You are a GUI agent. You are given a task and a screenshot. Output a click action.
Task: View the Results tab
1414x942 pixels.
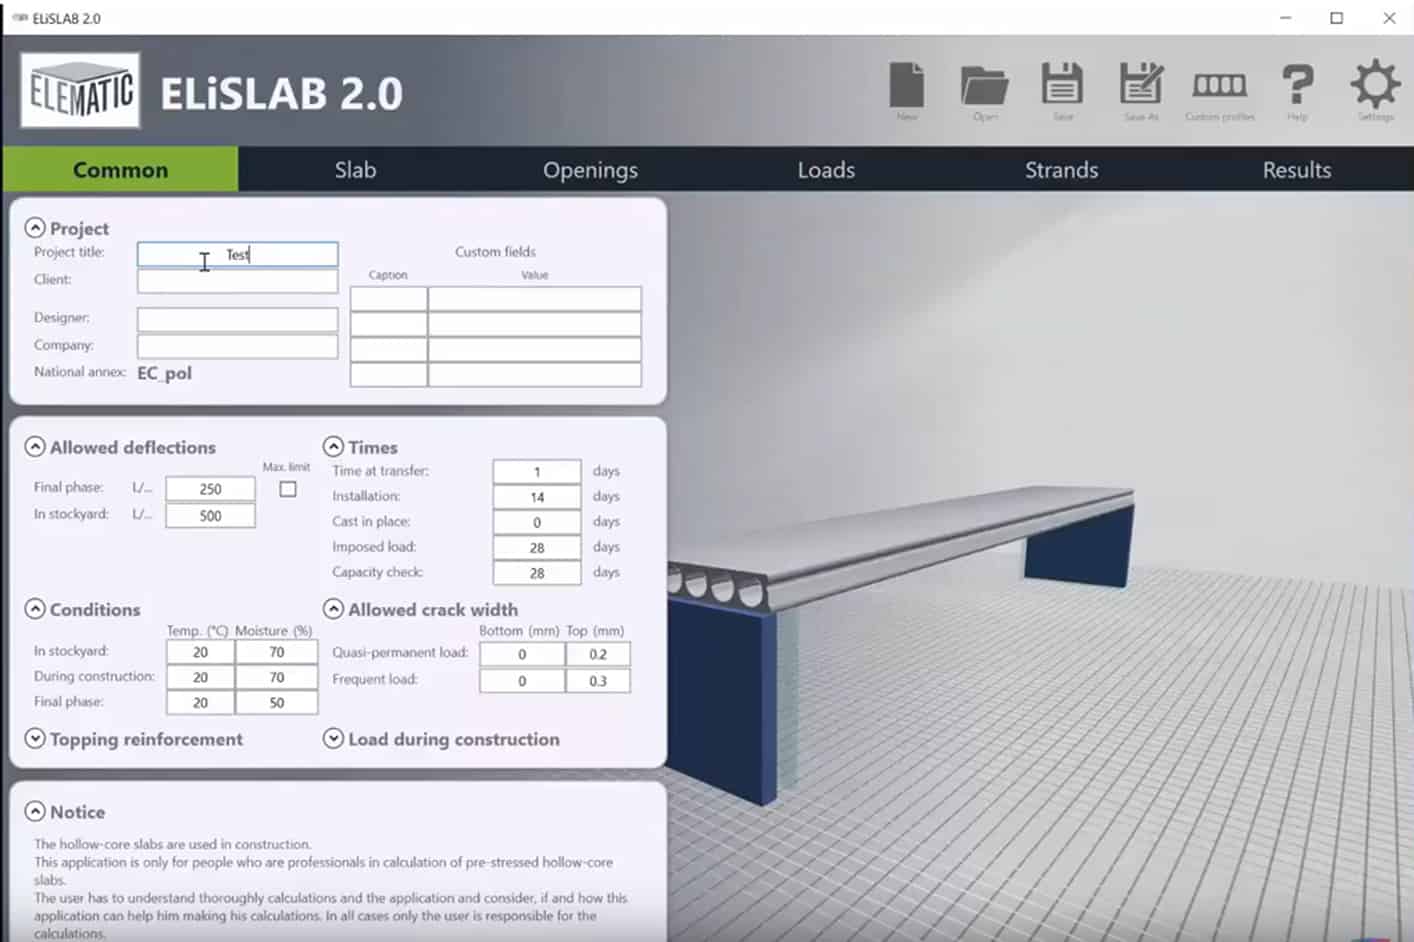click(x=1296, y=169)
